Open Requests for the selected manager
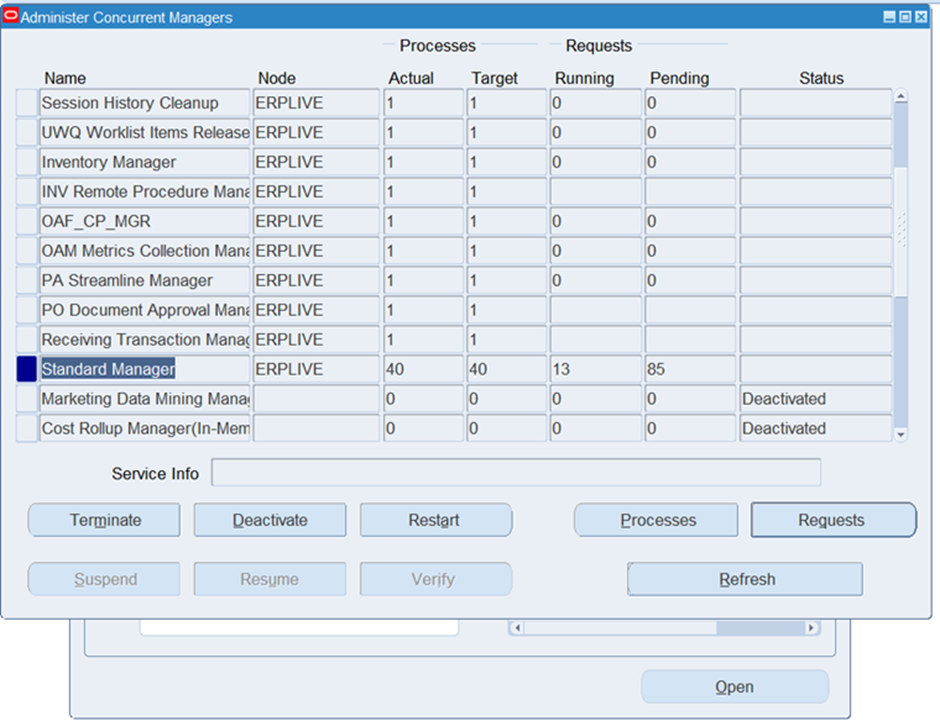The image size is (940, 721). [832, 520]
